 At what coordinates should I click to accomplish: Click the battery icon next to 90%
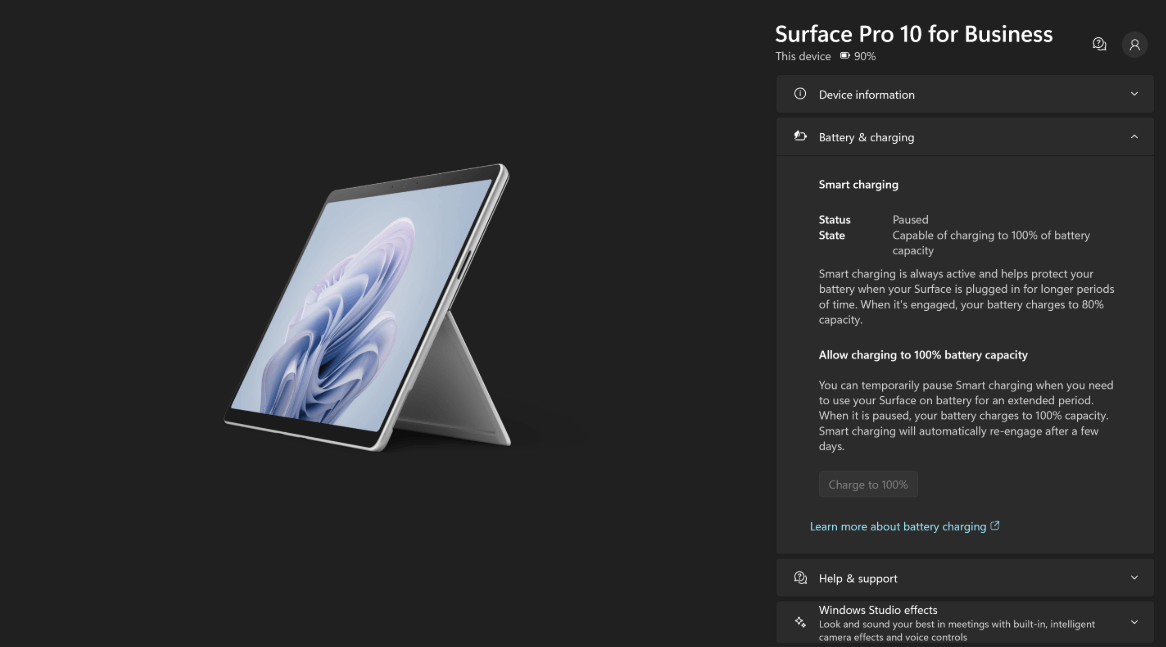point(845,56)
